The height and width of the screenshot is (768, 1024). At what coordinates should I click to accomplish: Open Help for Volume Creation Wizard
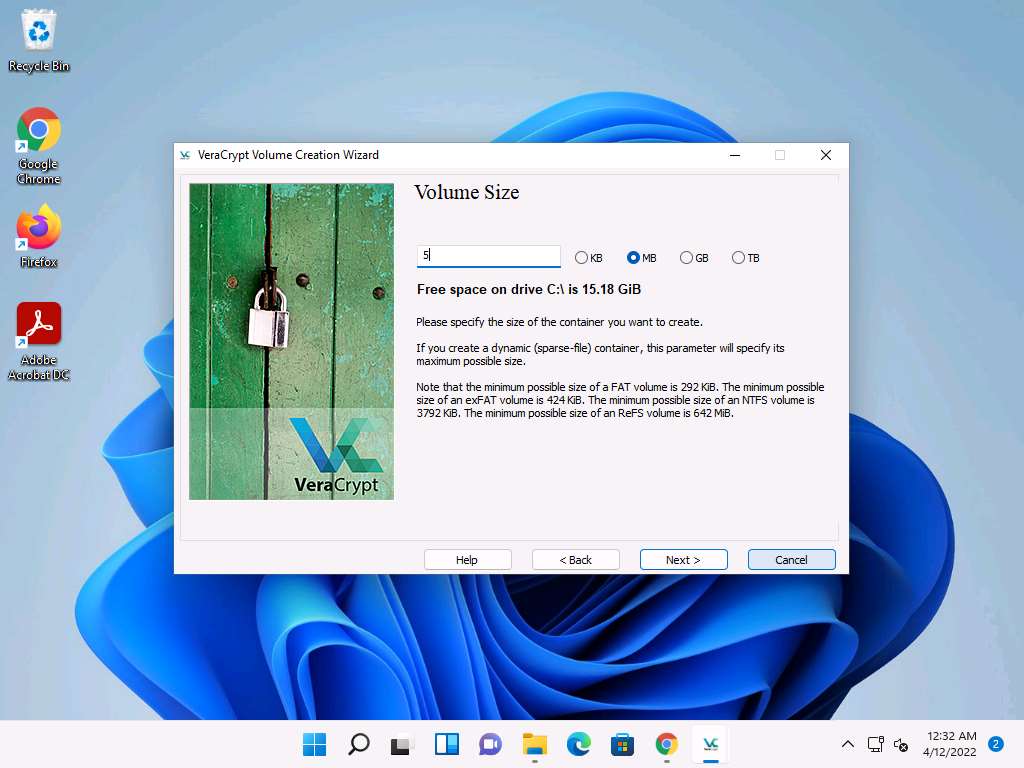point(467,560)
